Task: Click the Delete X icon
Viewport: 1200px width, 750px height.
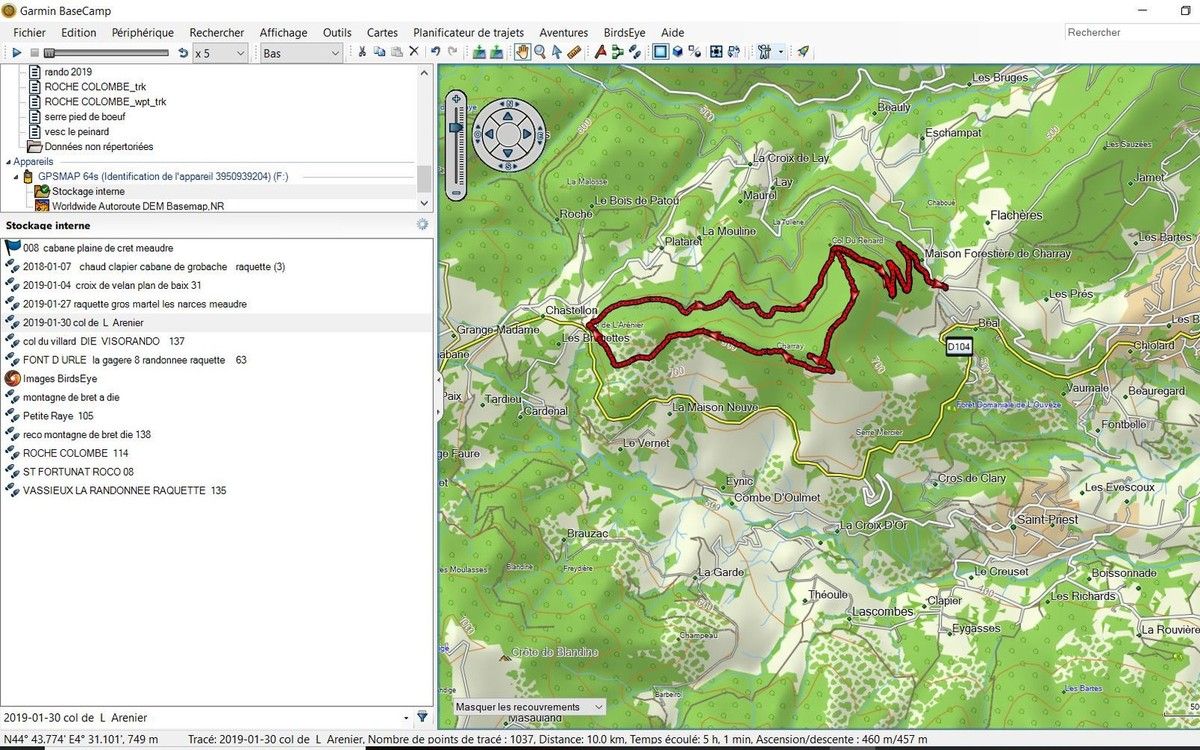Action: click(413, 52)
